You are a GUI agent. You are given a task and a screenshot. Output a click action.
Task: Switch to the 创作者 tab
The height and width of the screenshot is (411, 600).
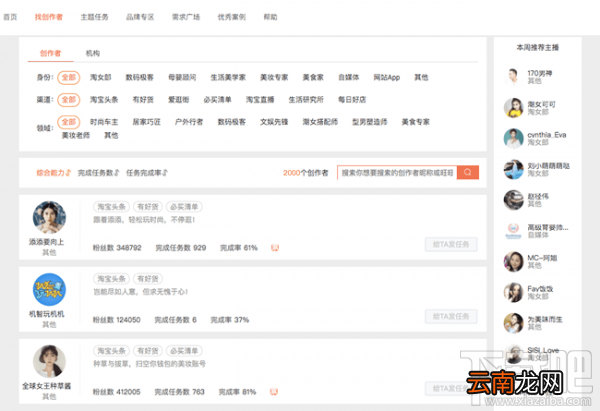(x=51, y=53)
